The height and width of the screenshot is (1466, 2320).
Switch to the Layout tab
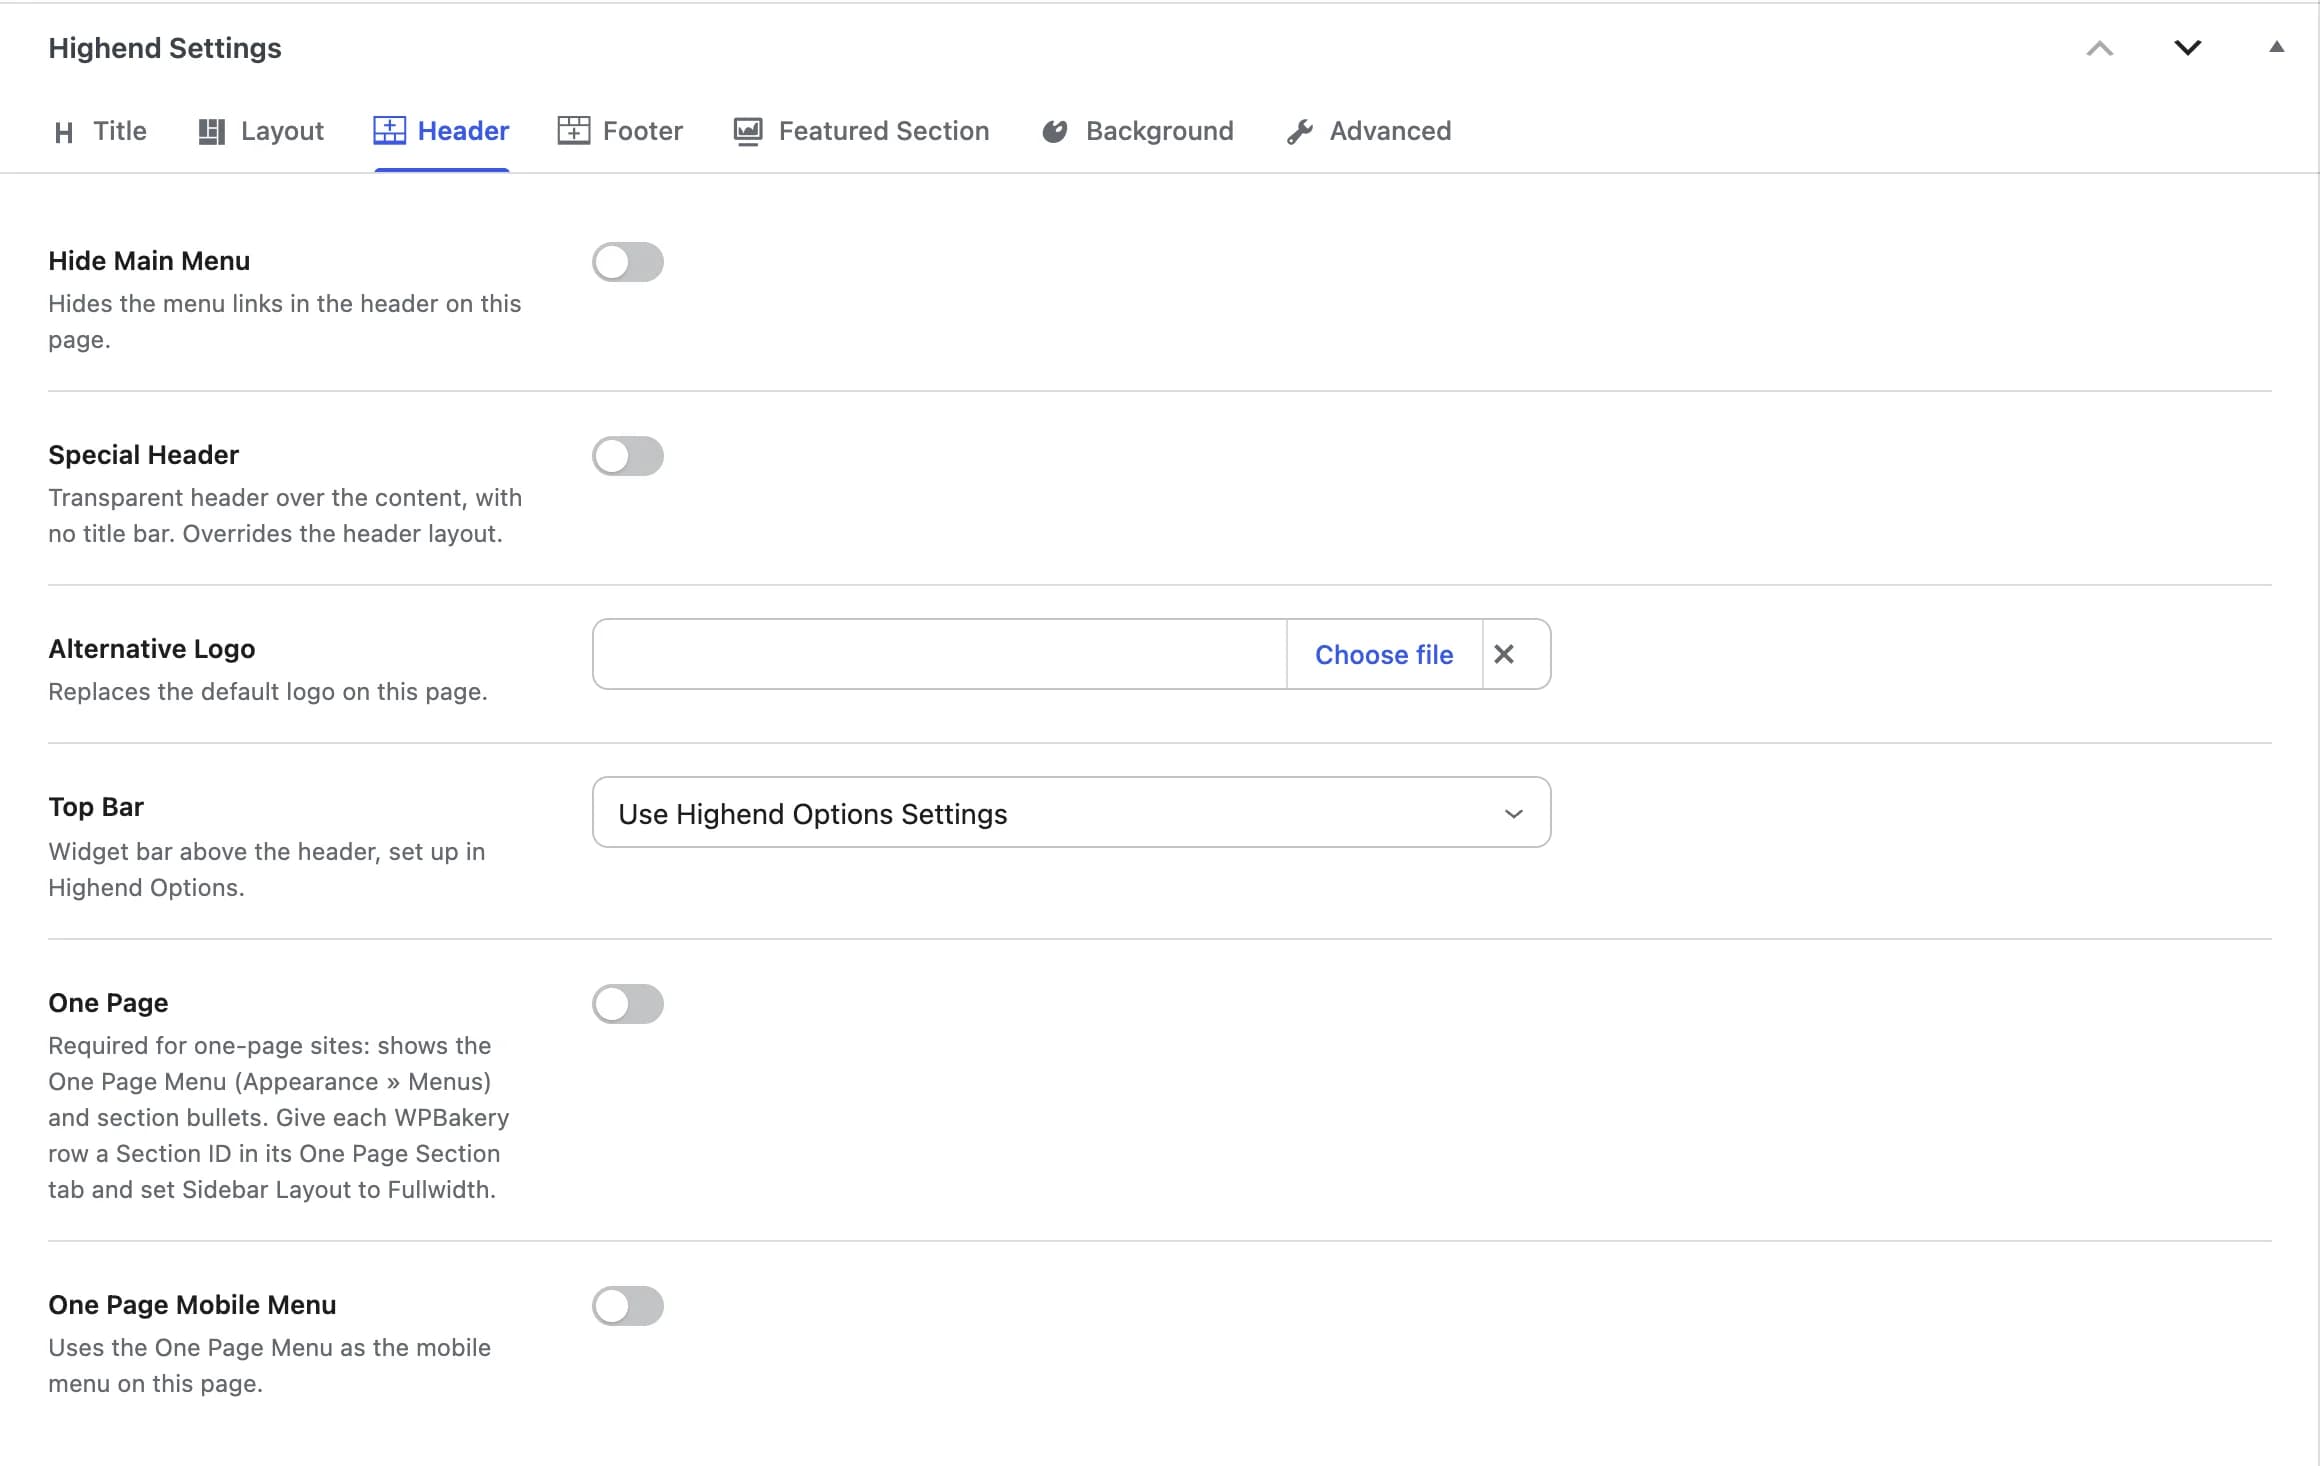261,131
